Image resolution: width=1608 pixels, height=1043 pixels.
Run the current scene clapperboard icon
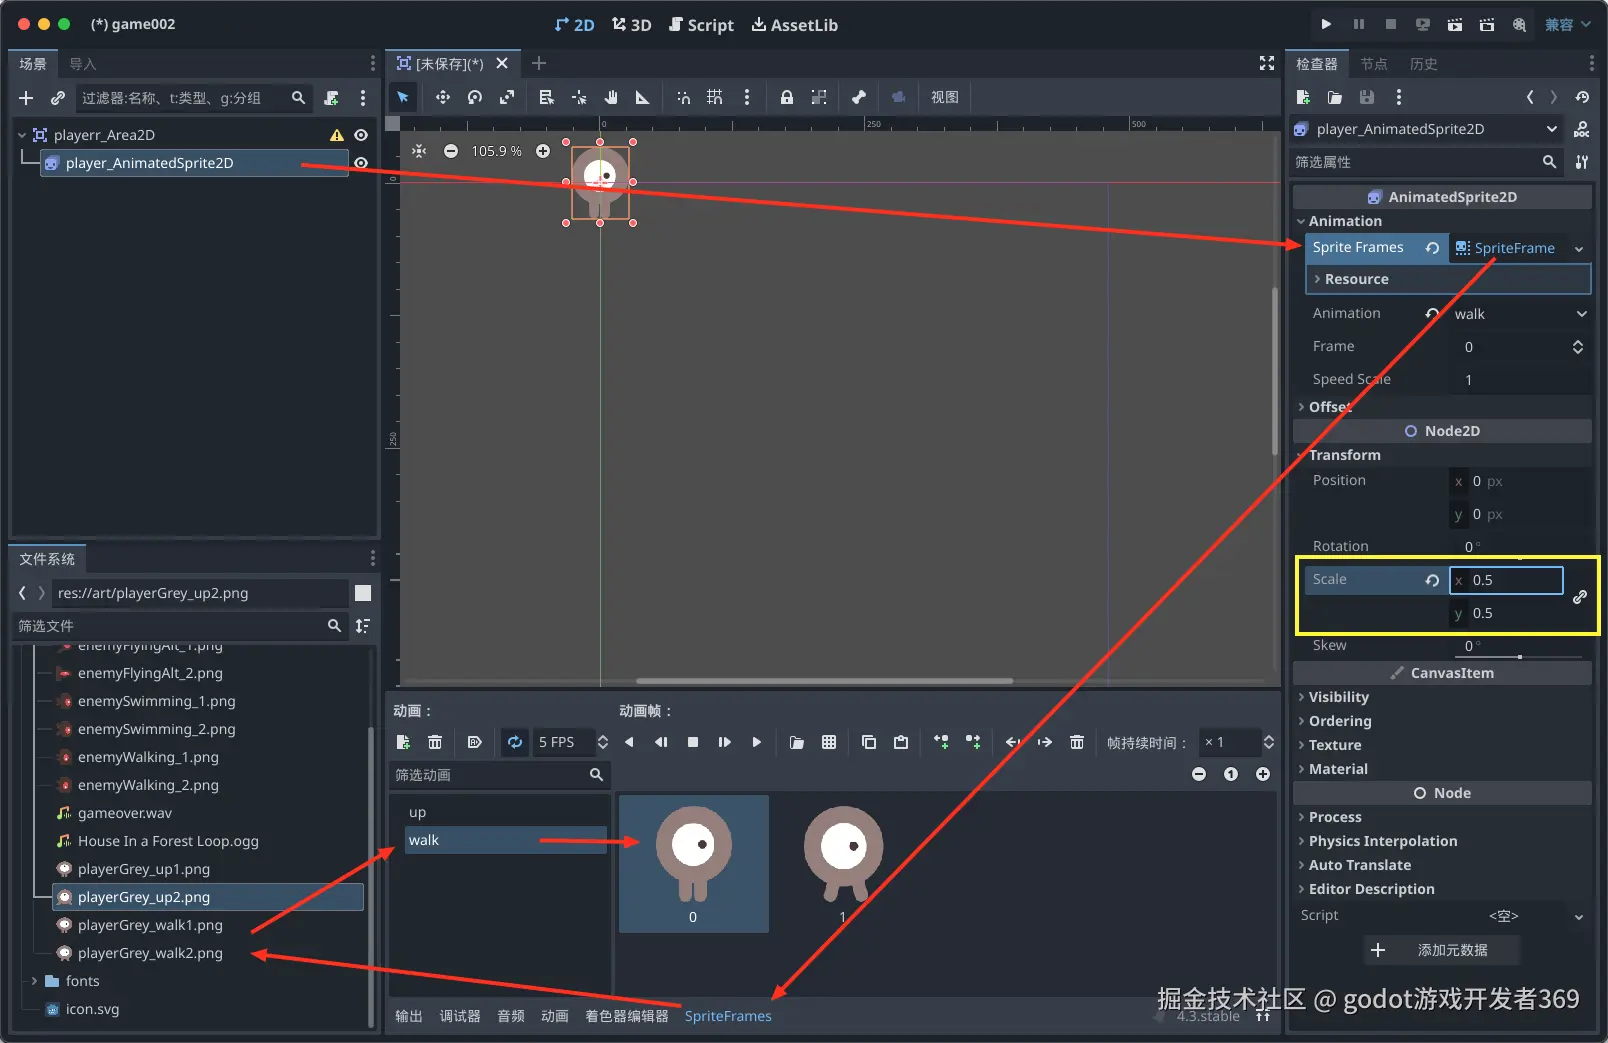pyautogui.click(x=1455, y=24)
